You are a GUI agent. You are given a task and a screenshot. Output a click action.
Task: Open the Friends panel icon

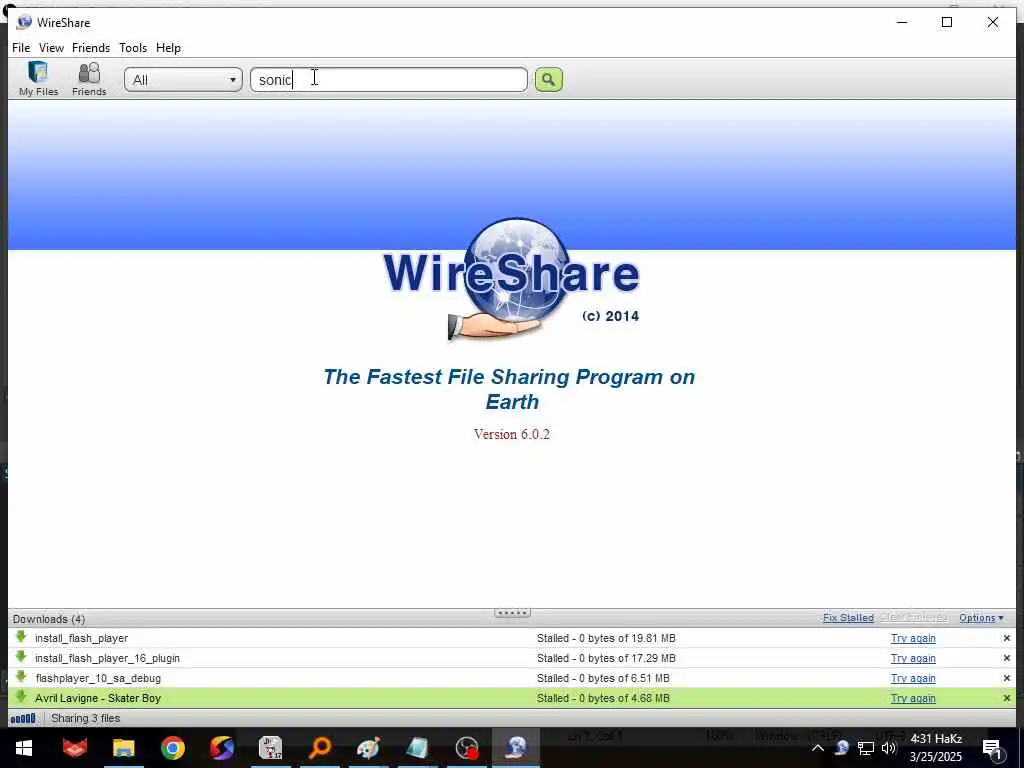(89, 79)
